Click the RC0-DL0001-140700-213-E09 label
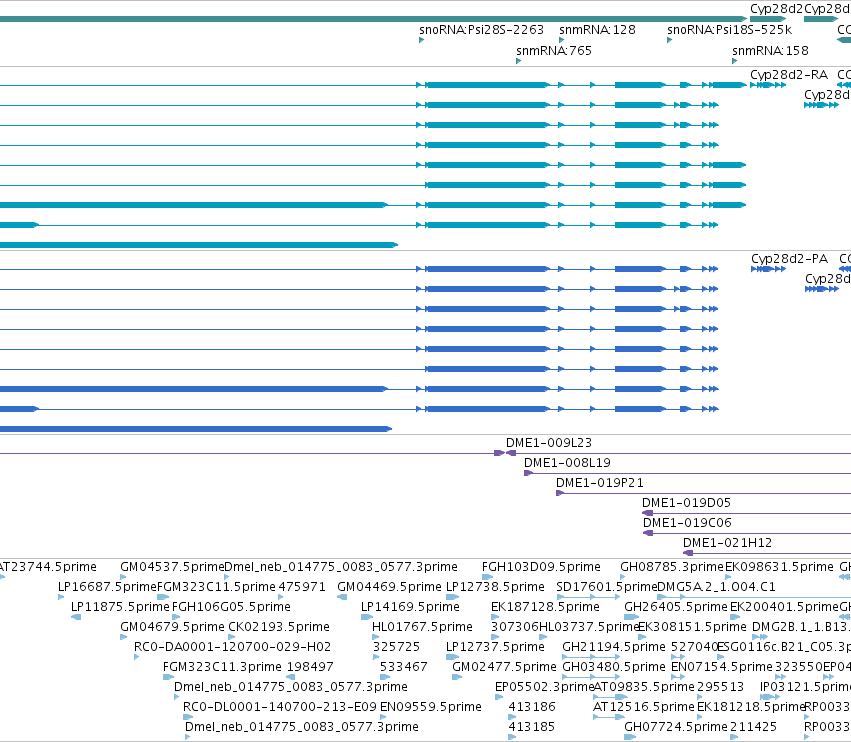 click(280, 707)
